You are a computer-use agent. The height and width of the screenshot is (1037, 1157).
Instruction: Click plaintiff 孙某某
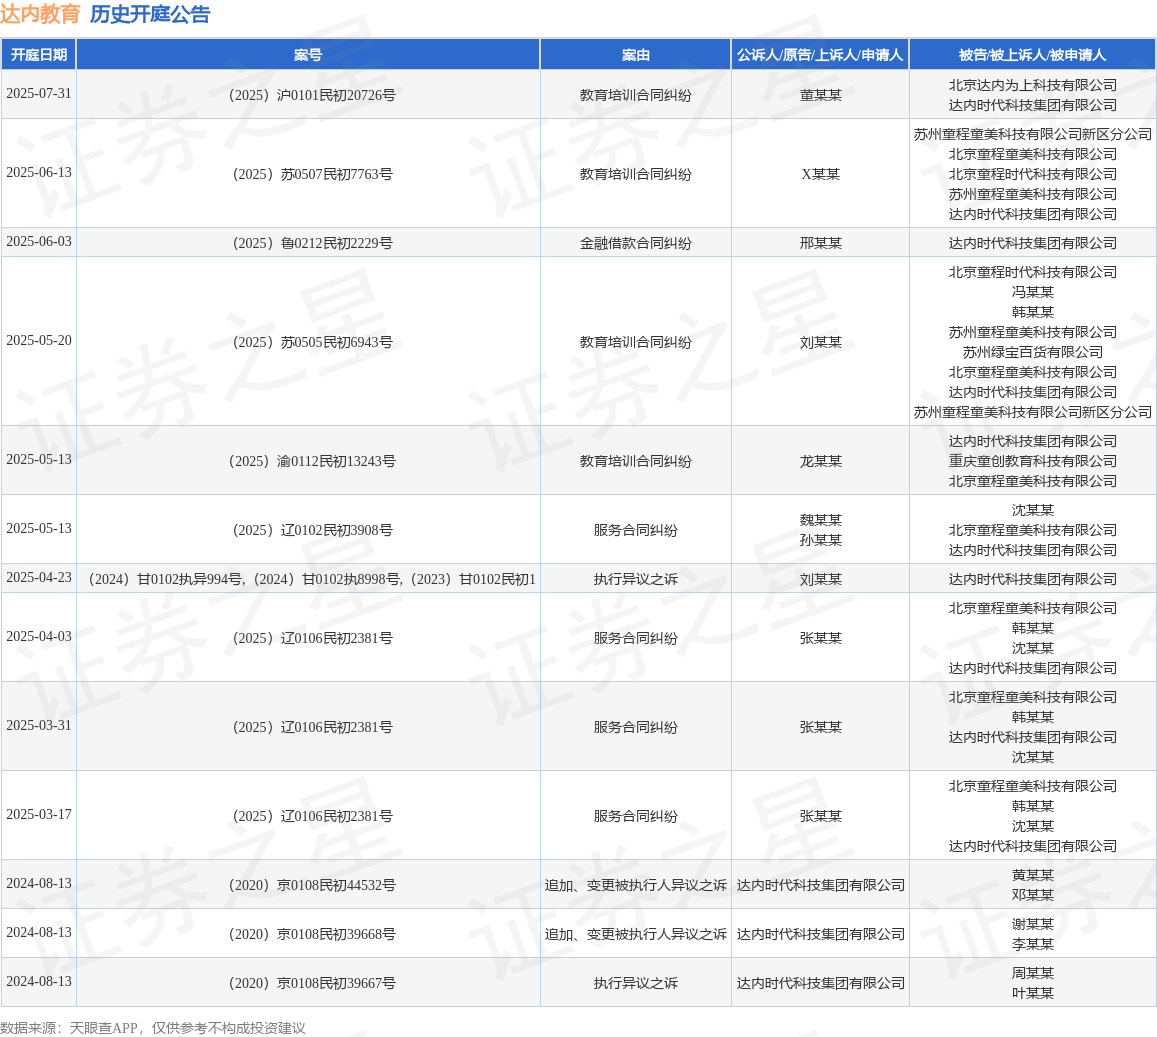821,540
